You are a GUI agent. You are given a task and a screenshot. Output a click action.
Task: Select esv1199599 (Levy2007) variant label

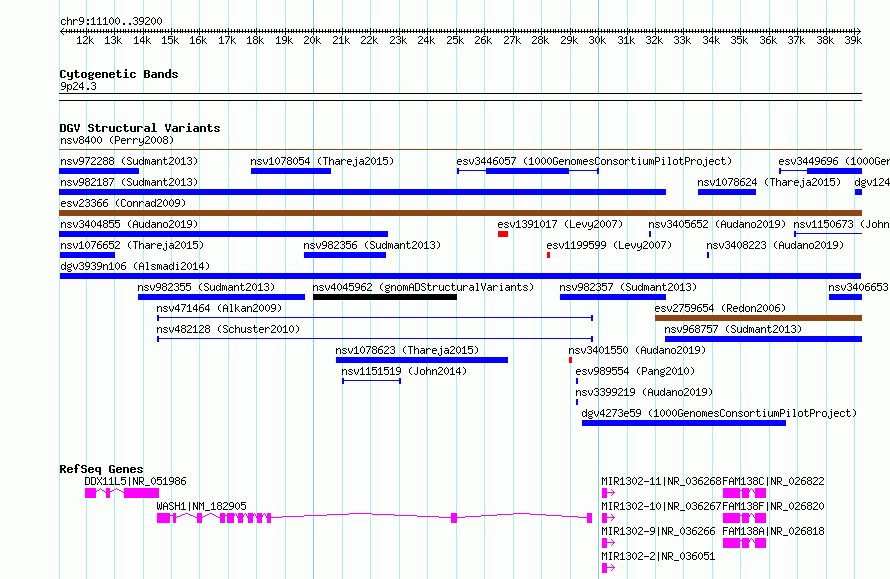pyautogui.click(x=609, y=245)
